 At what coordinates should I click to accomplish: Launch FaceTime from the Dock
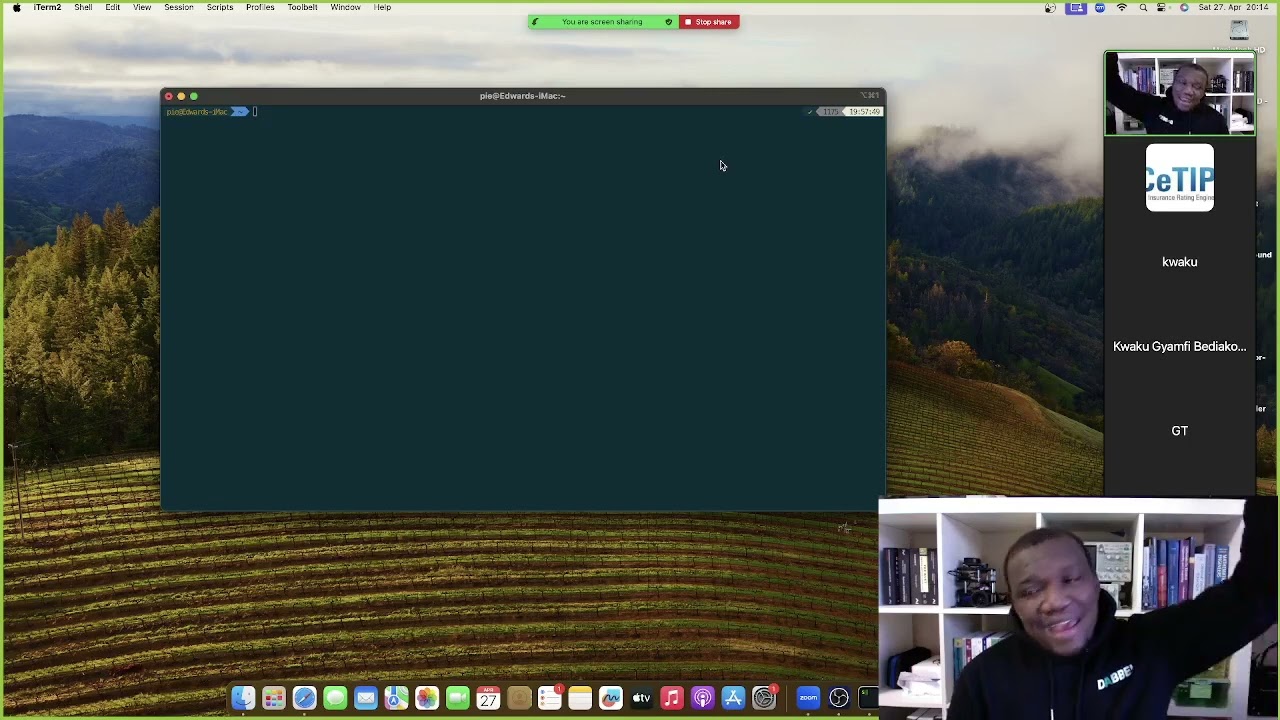pos(458,698)
